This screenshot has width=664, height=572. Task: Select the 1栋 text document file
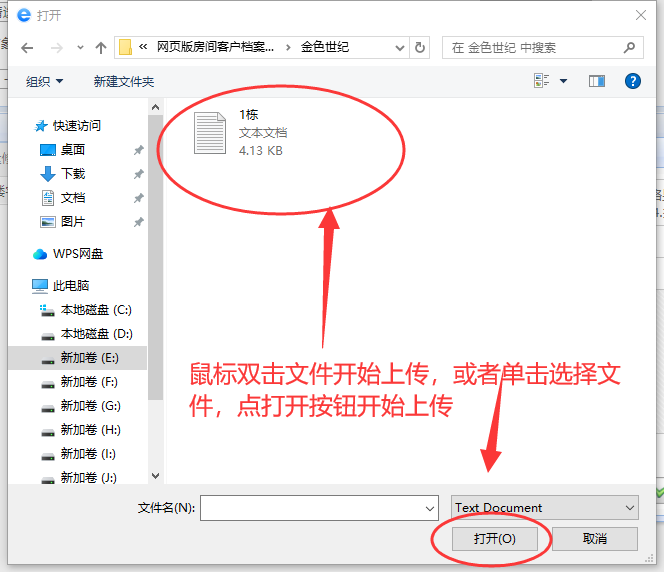click(x=240, y=133)
